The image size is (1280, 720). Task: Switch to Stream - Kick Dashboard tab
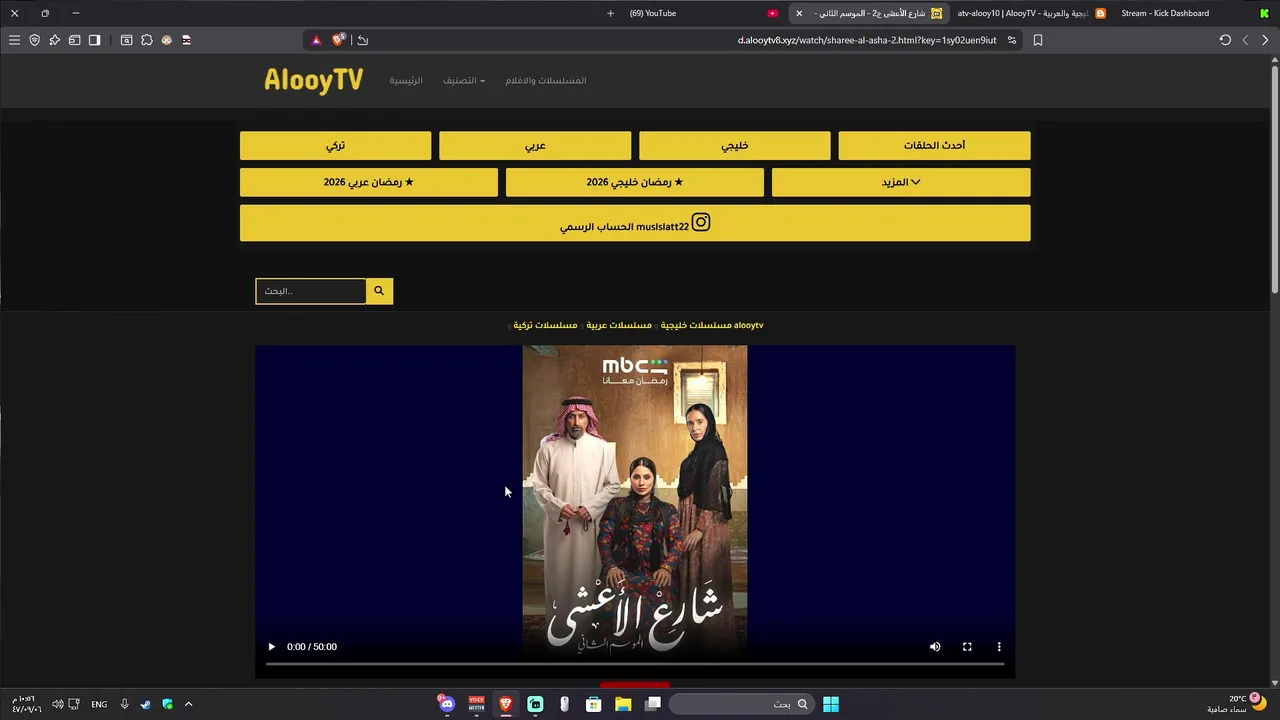[x=1165, y=13]
